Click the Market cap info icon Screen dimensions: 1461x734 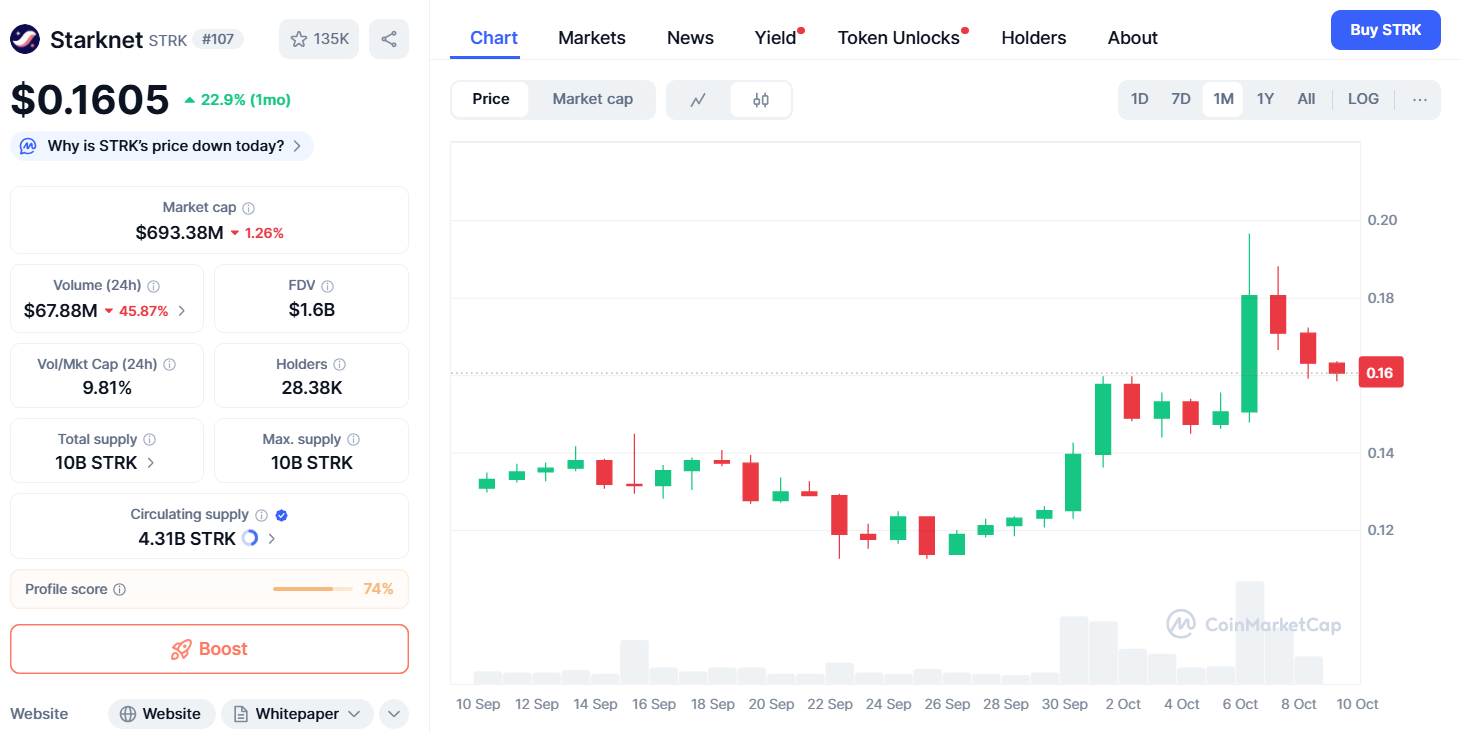(249, 208)
